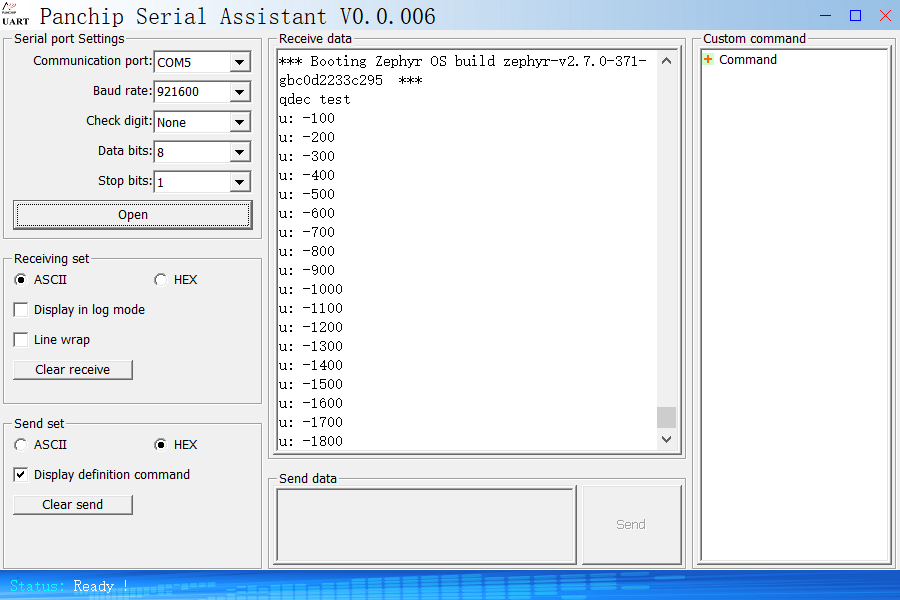Click the 'u: -100' line in receive data
The height and width of the screenshot is (600, 900).
(307, 118)
